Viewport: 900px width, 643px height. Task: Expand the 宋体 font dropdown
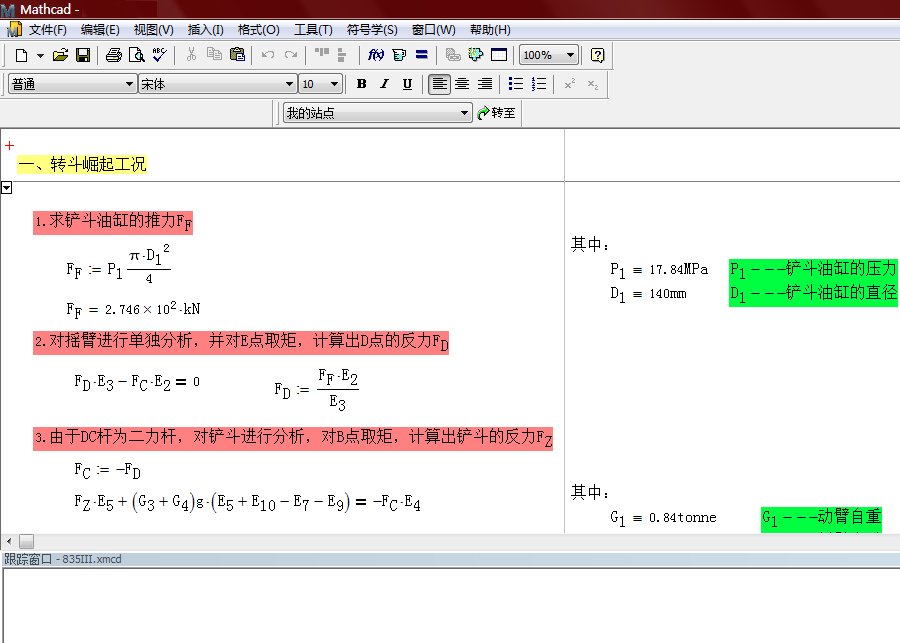[290, 84]
